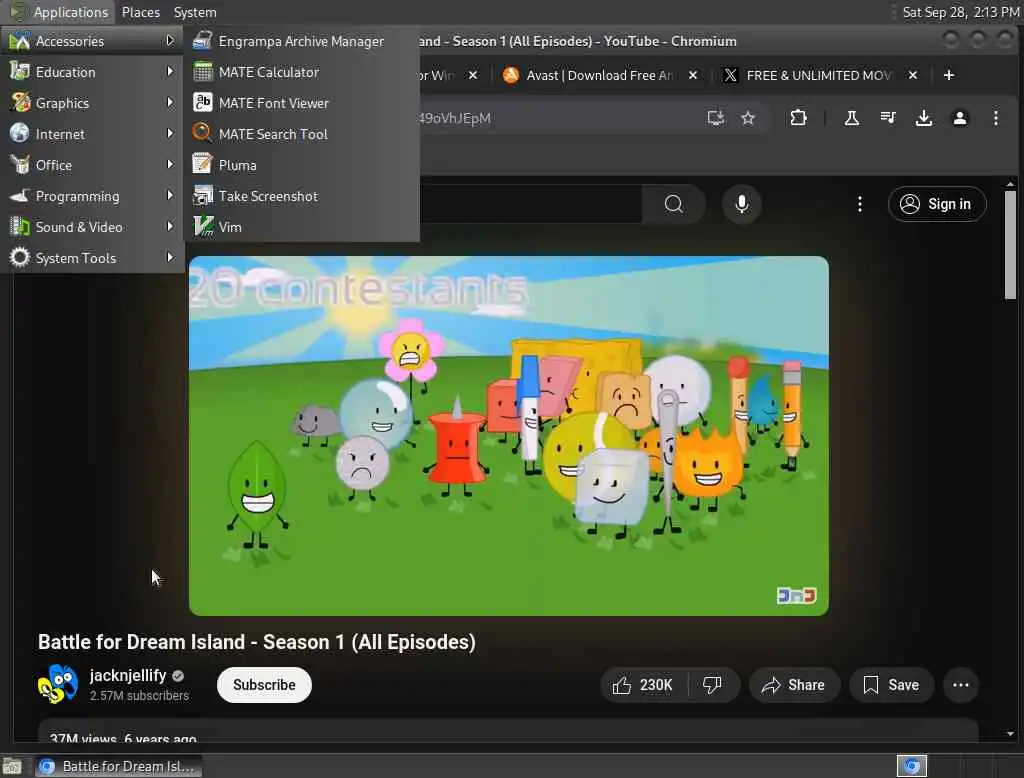Open YouTube settings three-dot menu
This screenshot has height=778, width=1024.
click(x=859, y=204)
